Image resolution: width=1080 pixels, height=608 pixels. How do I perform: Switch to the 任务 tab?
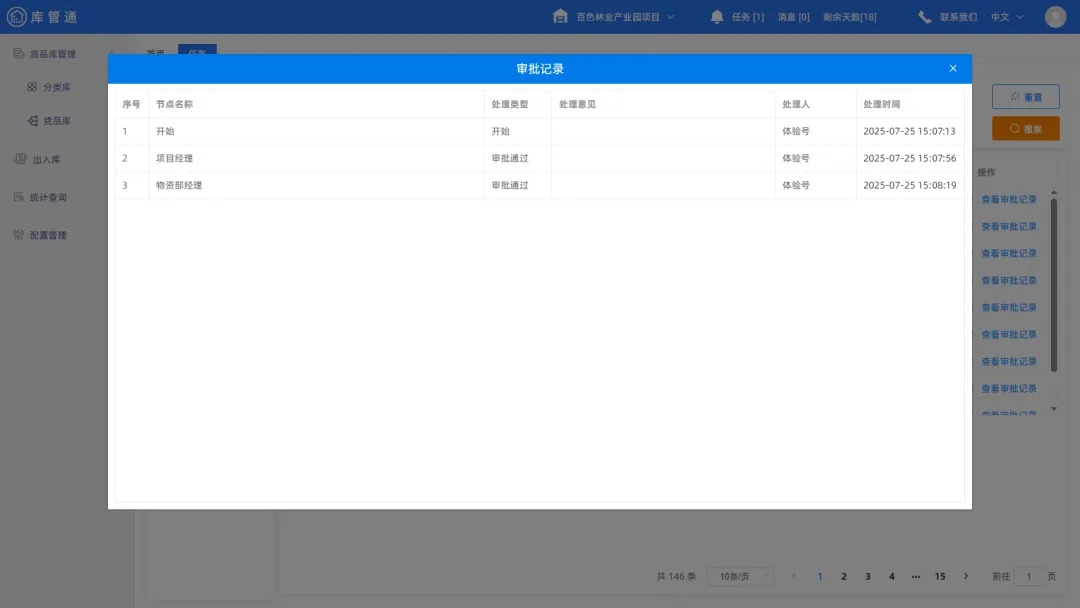[x=197, y=52]
